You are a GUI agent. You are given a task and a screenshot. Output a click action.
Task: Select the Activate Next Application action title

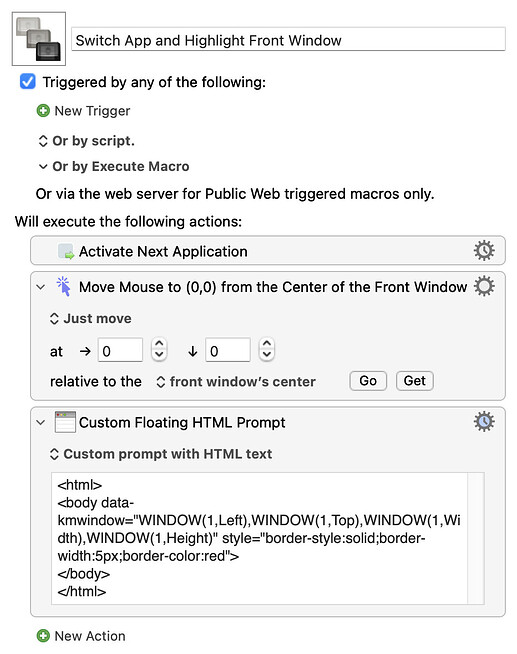[x=163, y=252]
